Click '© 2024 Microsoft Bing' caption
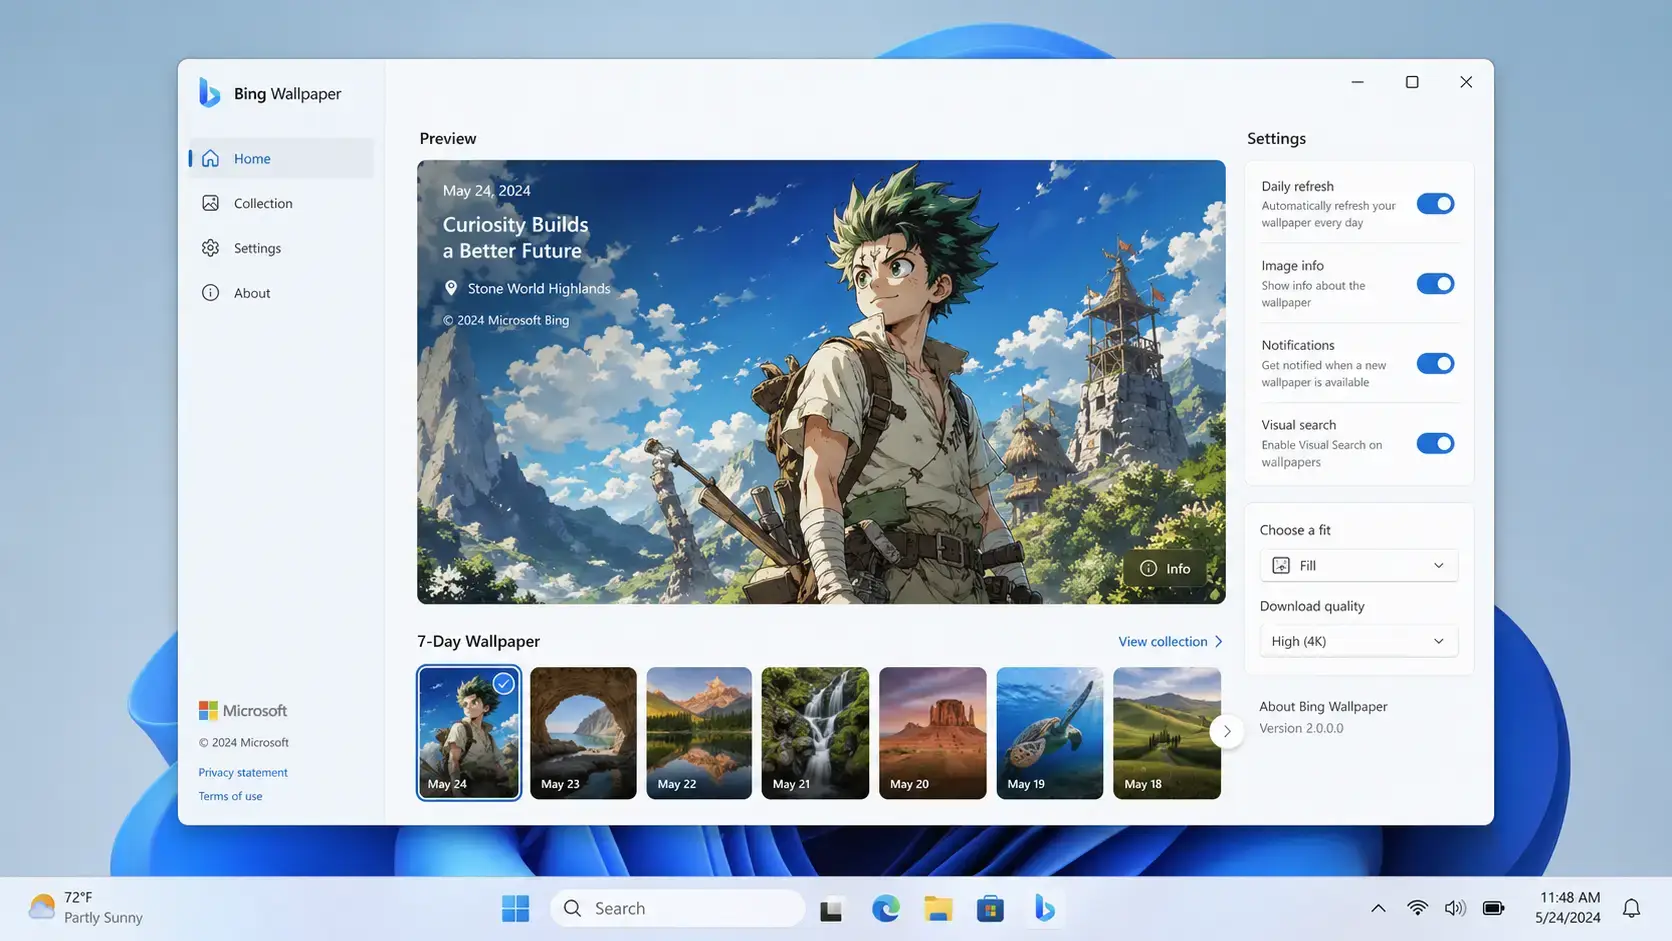 coord(506,320)
